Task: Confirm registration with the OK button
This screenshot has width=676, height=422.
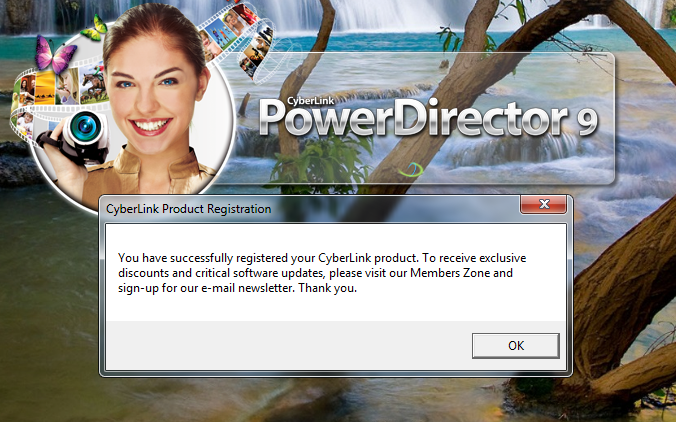Action: (x=516, y=346)
